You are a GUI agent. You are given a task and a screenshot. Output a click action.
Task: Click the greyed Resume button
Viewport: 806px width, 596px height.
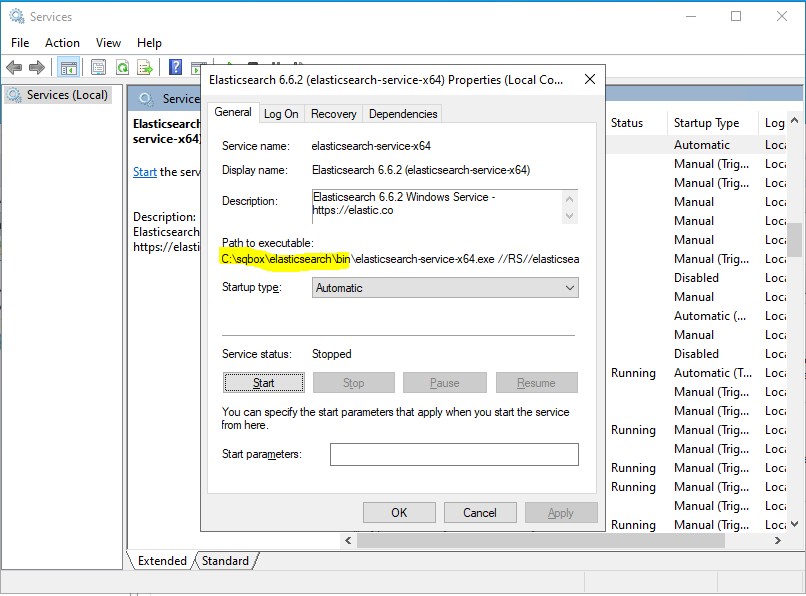[536, 383]
